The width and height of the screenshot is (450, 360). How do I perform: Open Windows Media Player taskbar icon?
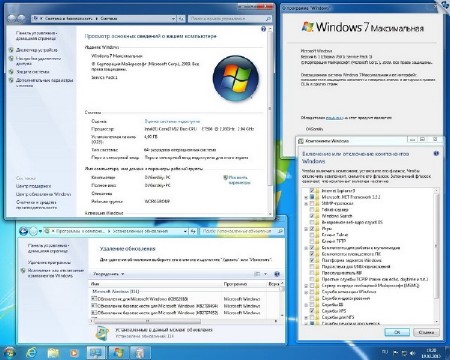pyautogui.click(x=74, y=353)
